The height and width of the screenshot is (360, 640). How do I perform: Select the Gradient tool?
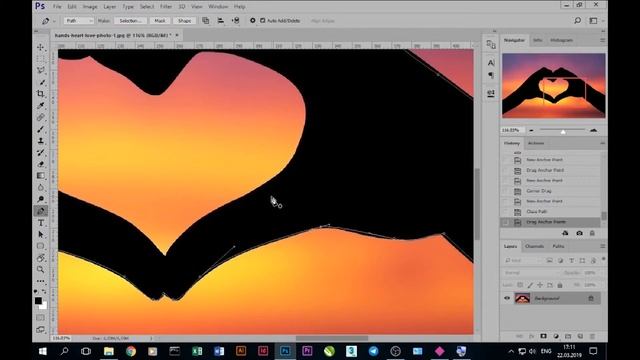pos(40,176)
